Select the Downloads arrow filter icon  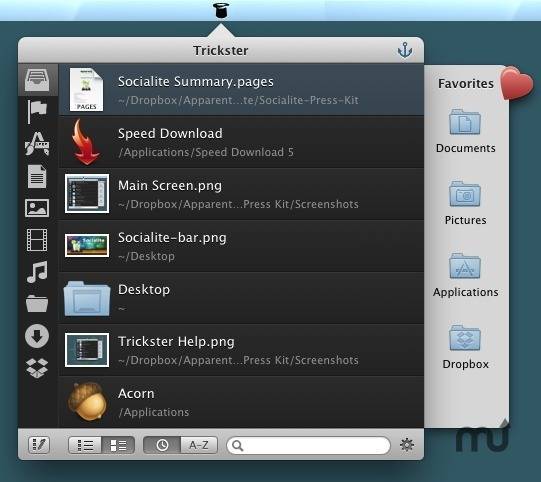click(x=37, y=336)
